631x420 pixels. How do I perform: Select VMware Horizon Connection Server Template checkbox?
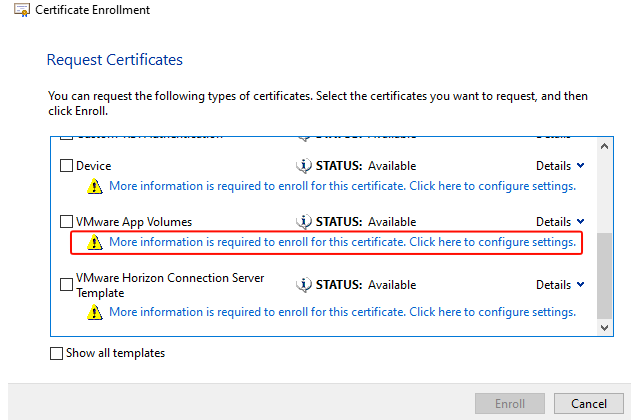point(66,284)
